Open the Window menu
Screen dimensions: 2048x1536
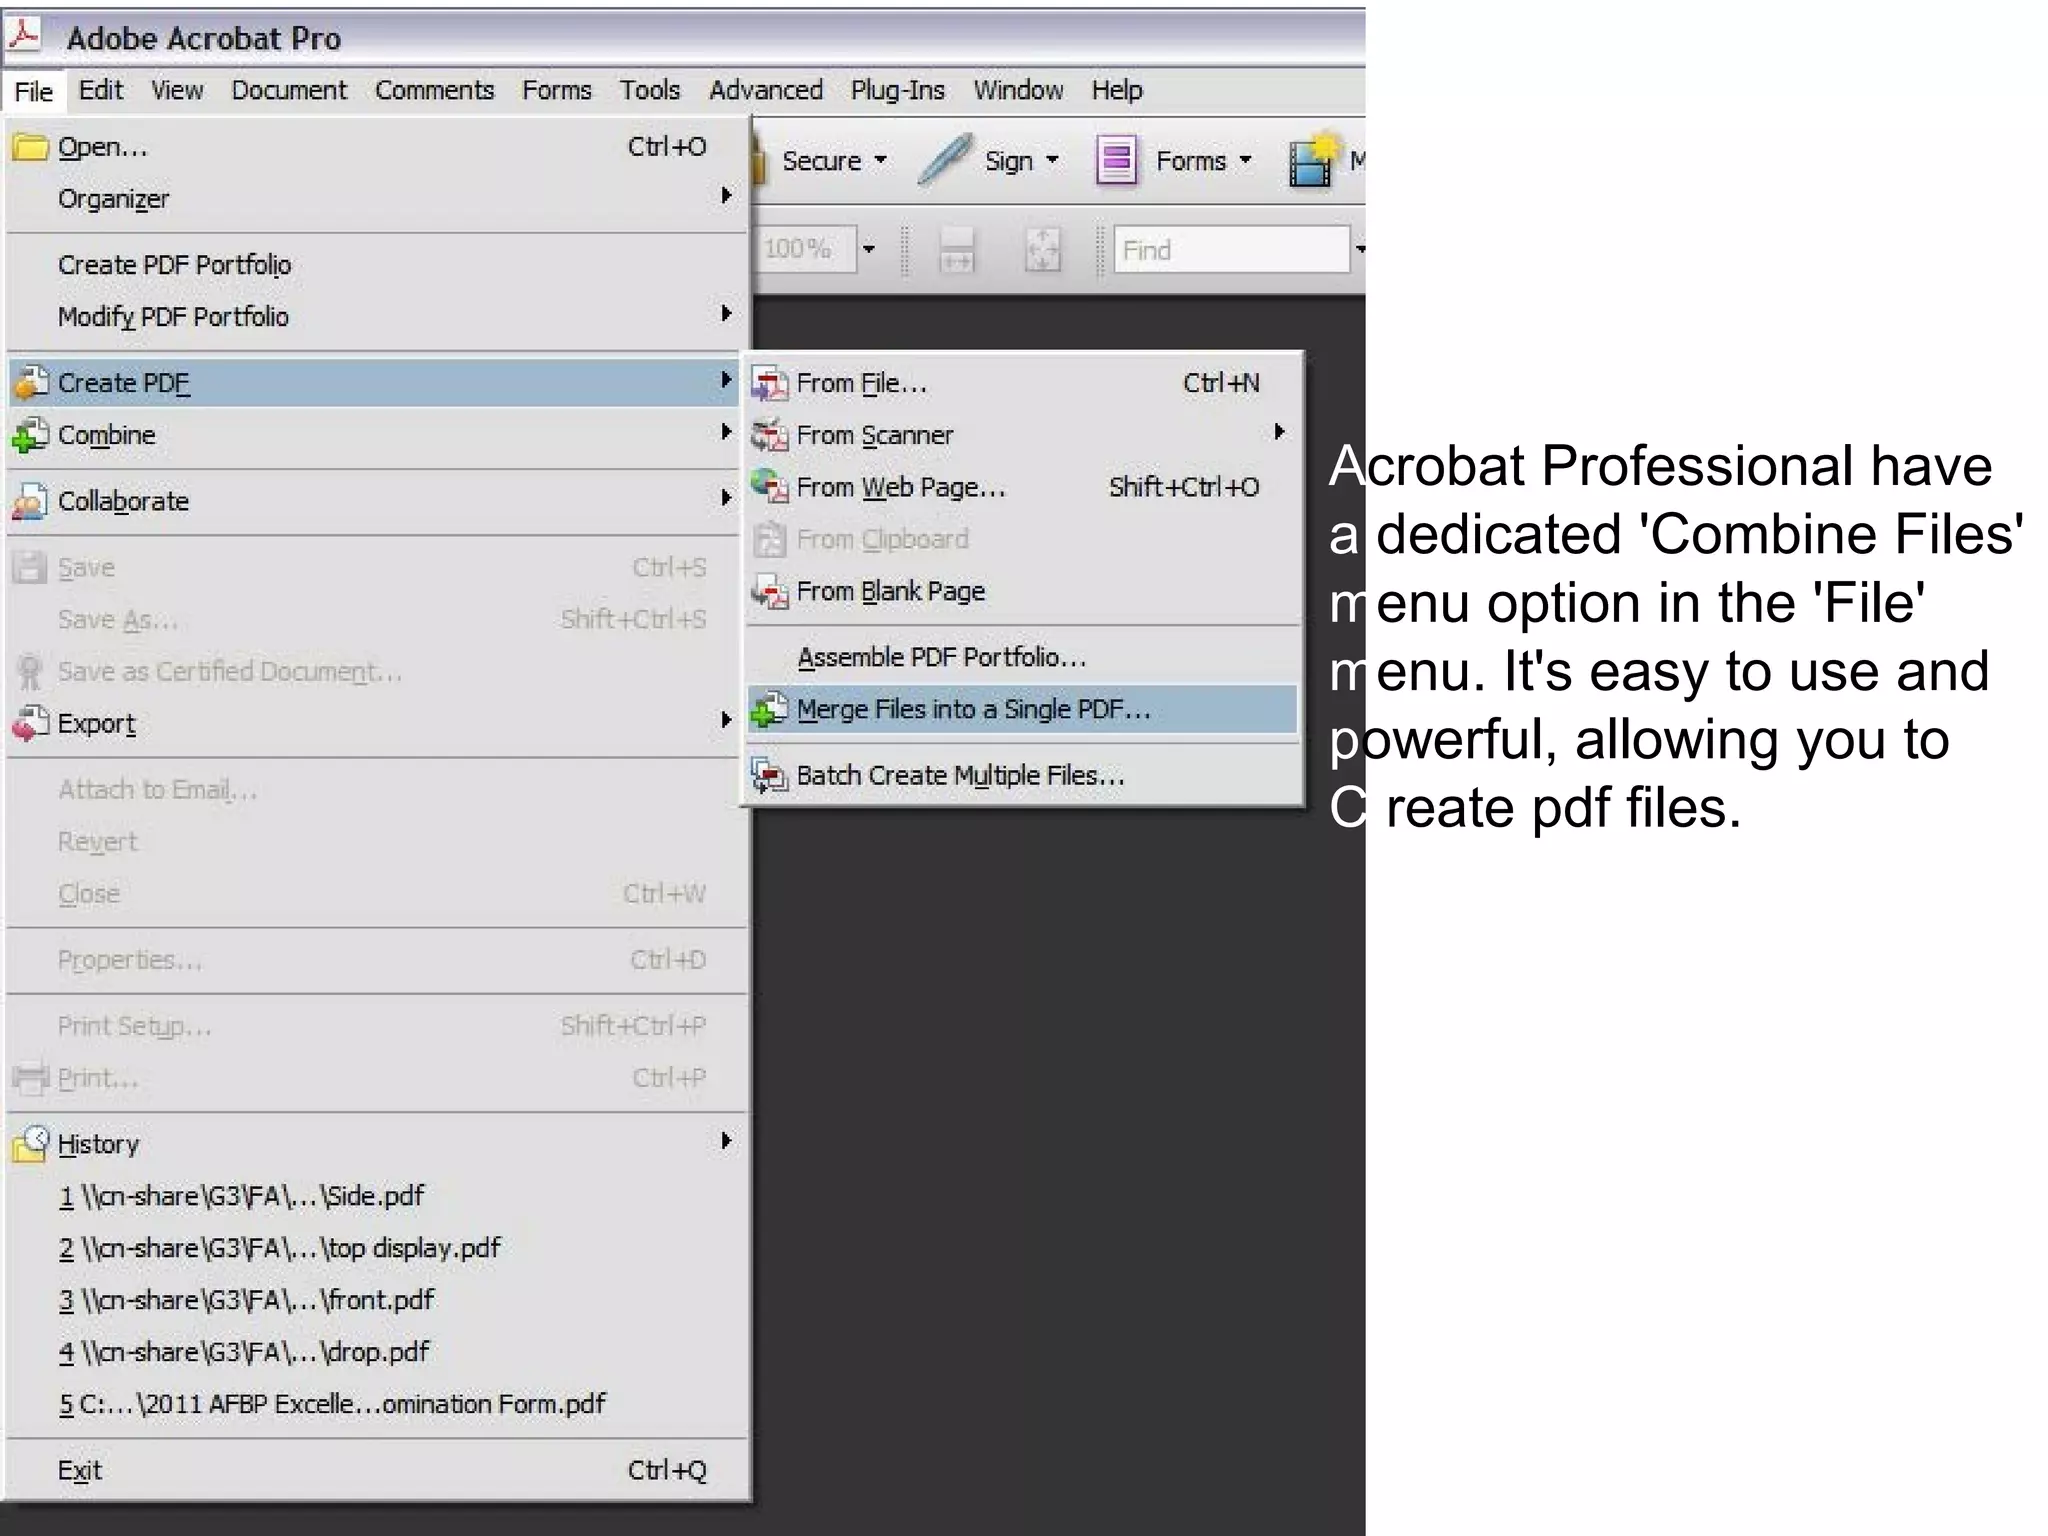coord(1018,90)
